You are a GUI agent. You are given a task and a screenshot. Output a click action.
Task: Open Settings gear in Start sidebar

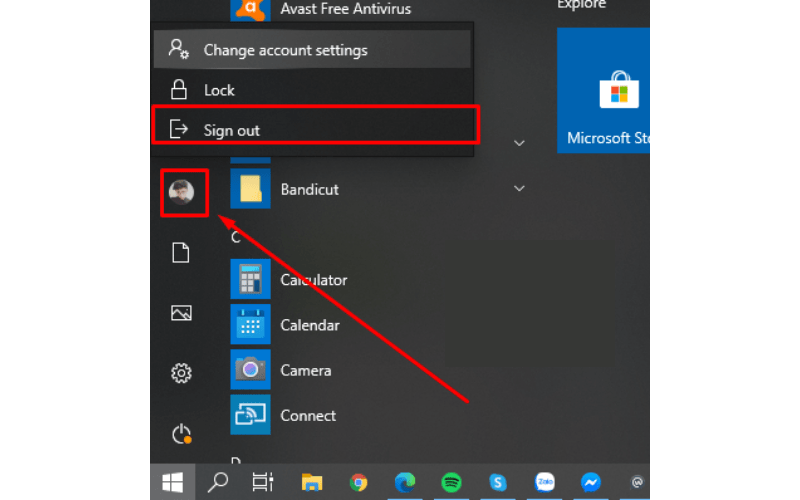(181, 373)
